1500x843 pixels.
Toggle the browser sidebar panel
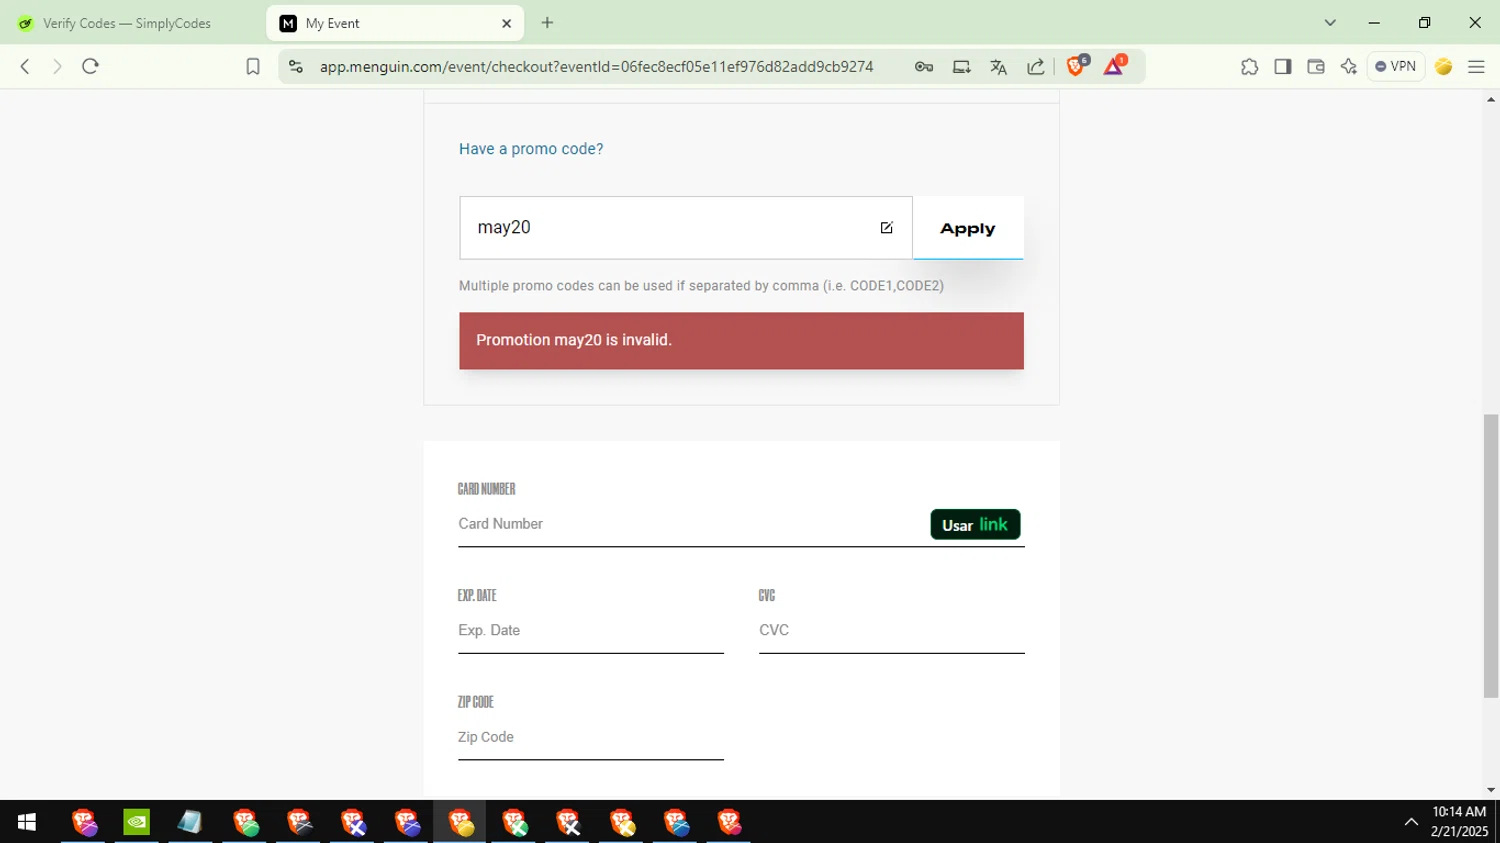(x=1282, y=66)
